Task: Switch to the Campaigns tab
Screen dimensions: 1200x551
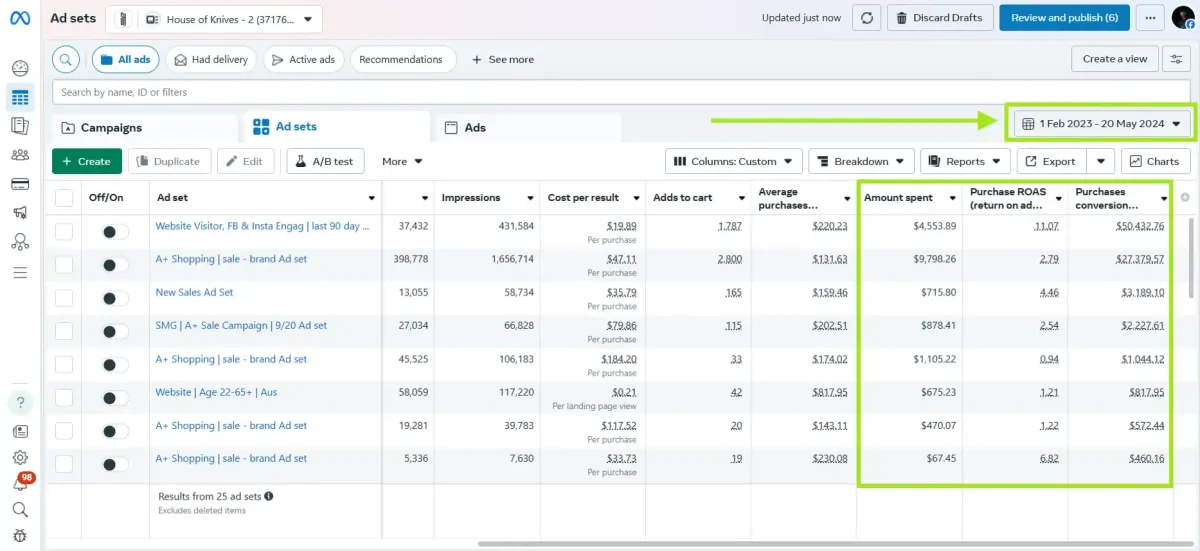Action: [x=110, y=128]
